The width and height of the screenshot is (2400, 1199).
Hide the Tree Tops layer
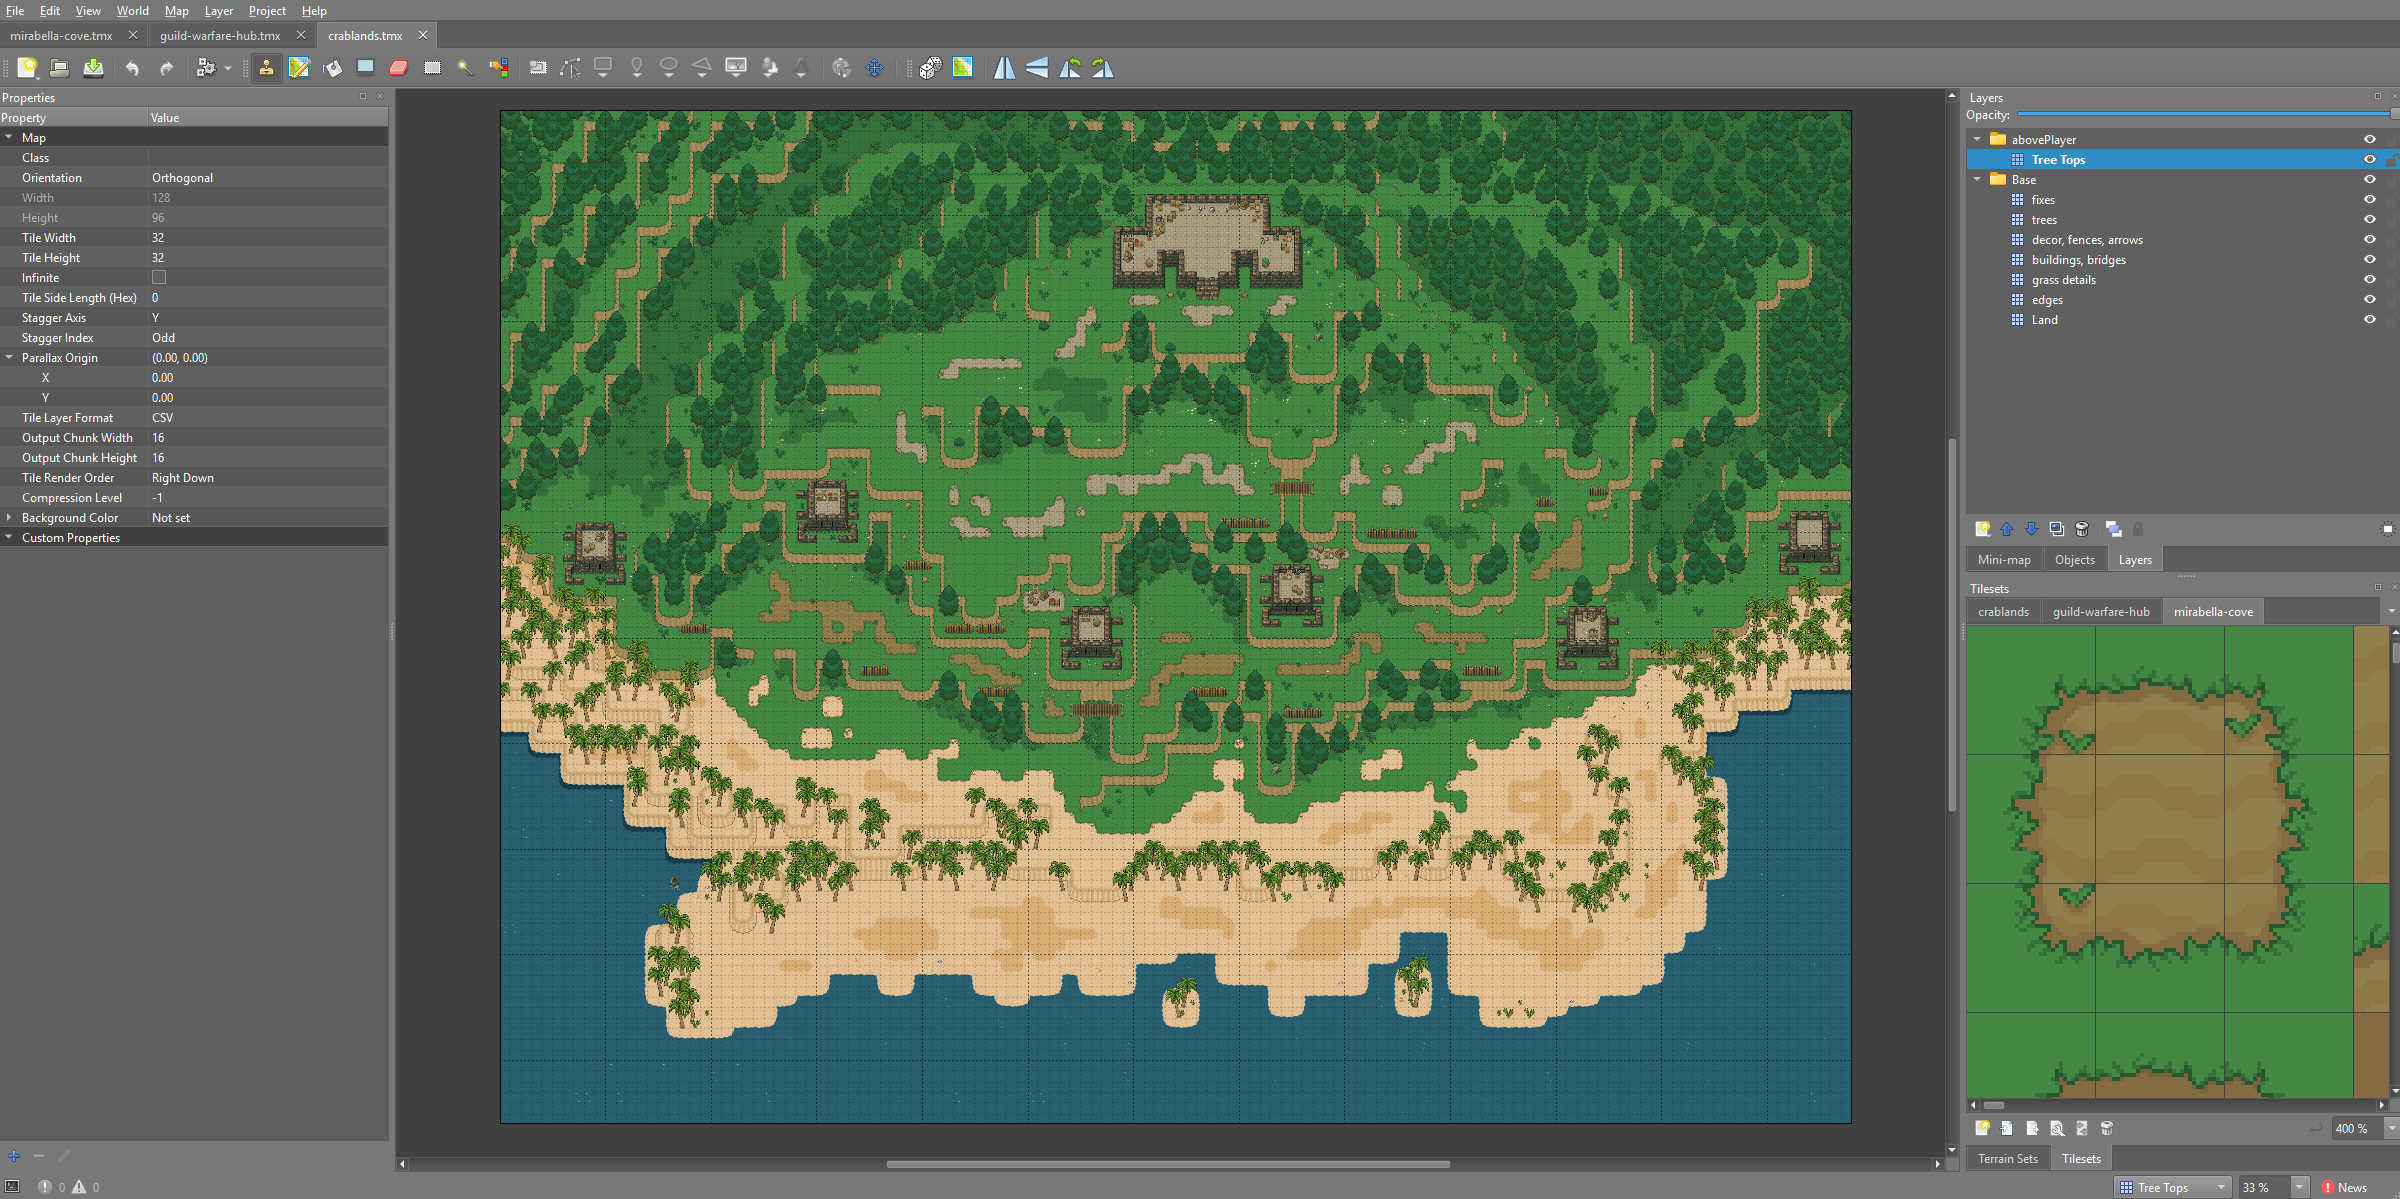(x=2369, y=160)
